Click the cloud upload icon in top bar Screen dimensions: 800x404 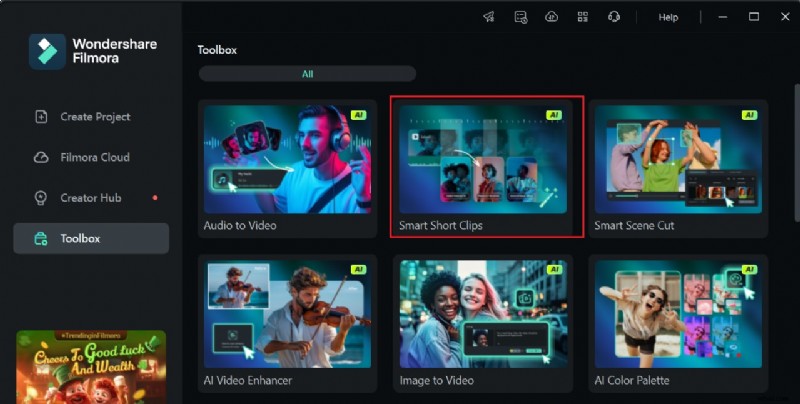[x=550, y=17]
